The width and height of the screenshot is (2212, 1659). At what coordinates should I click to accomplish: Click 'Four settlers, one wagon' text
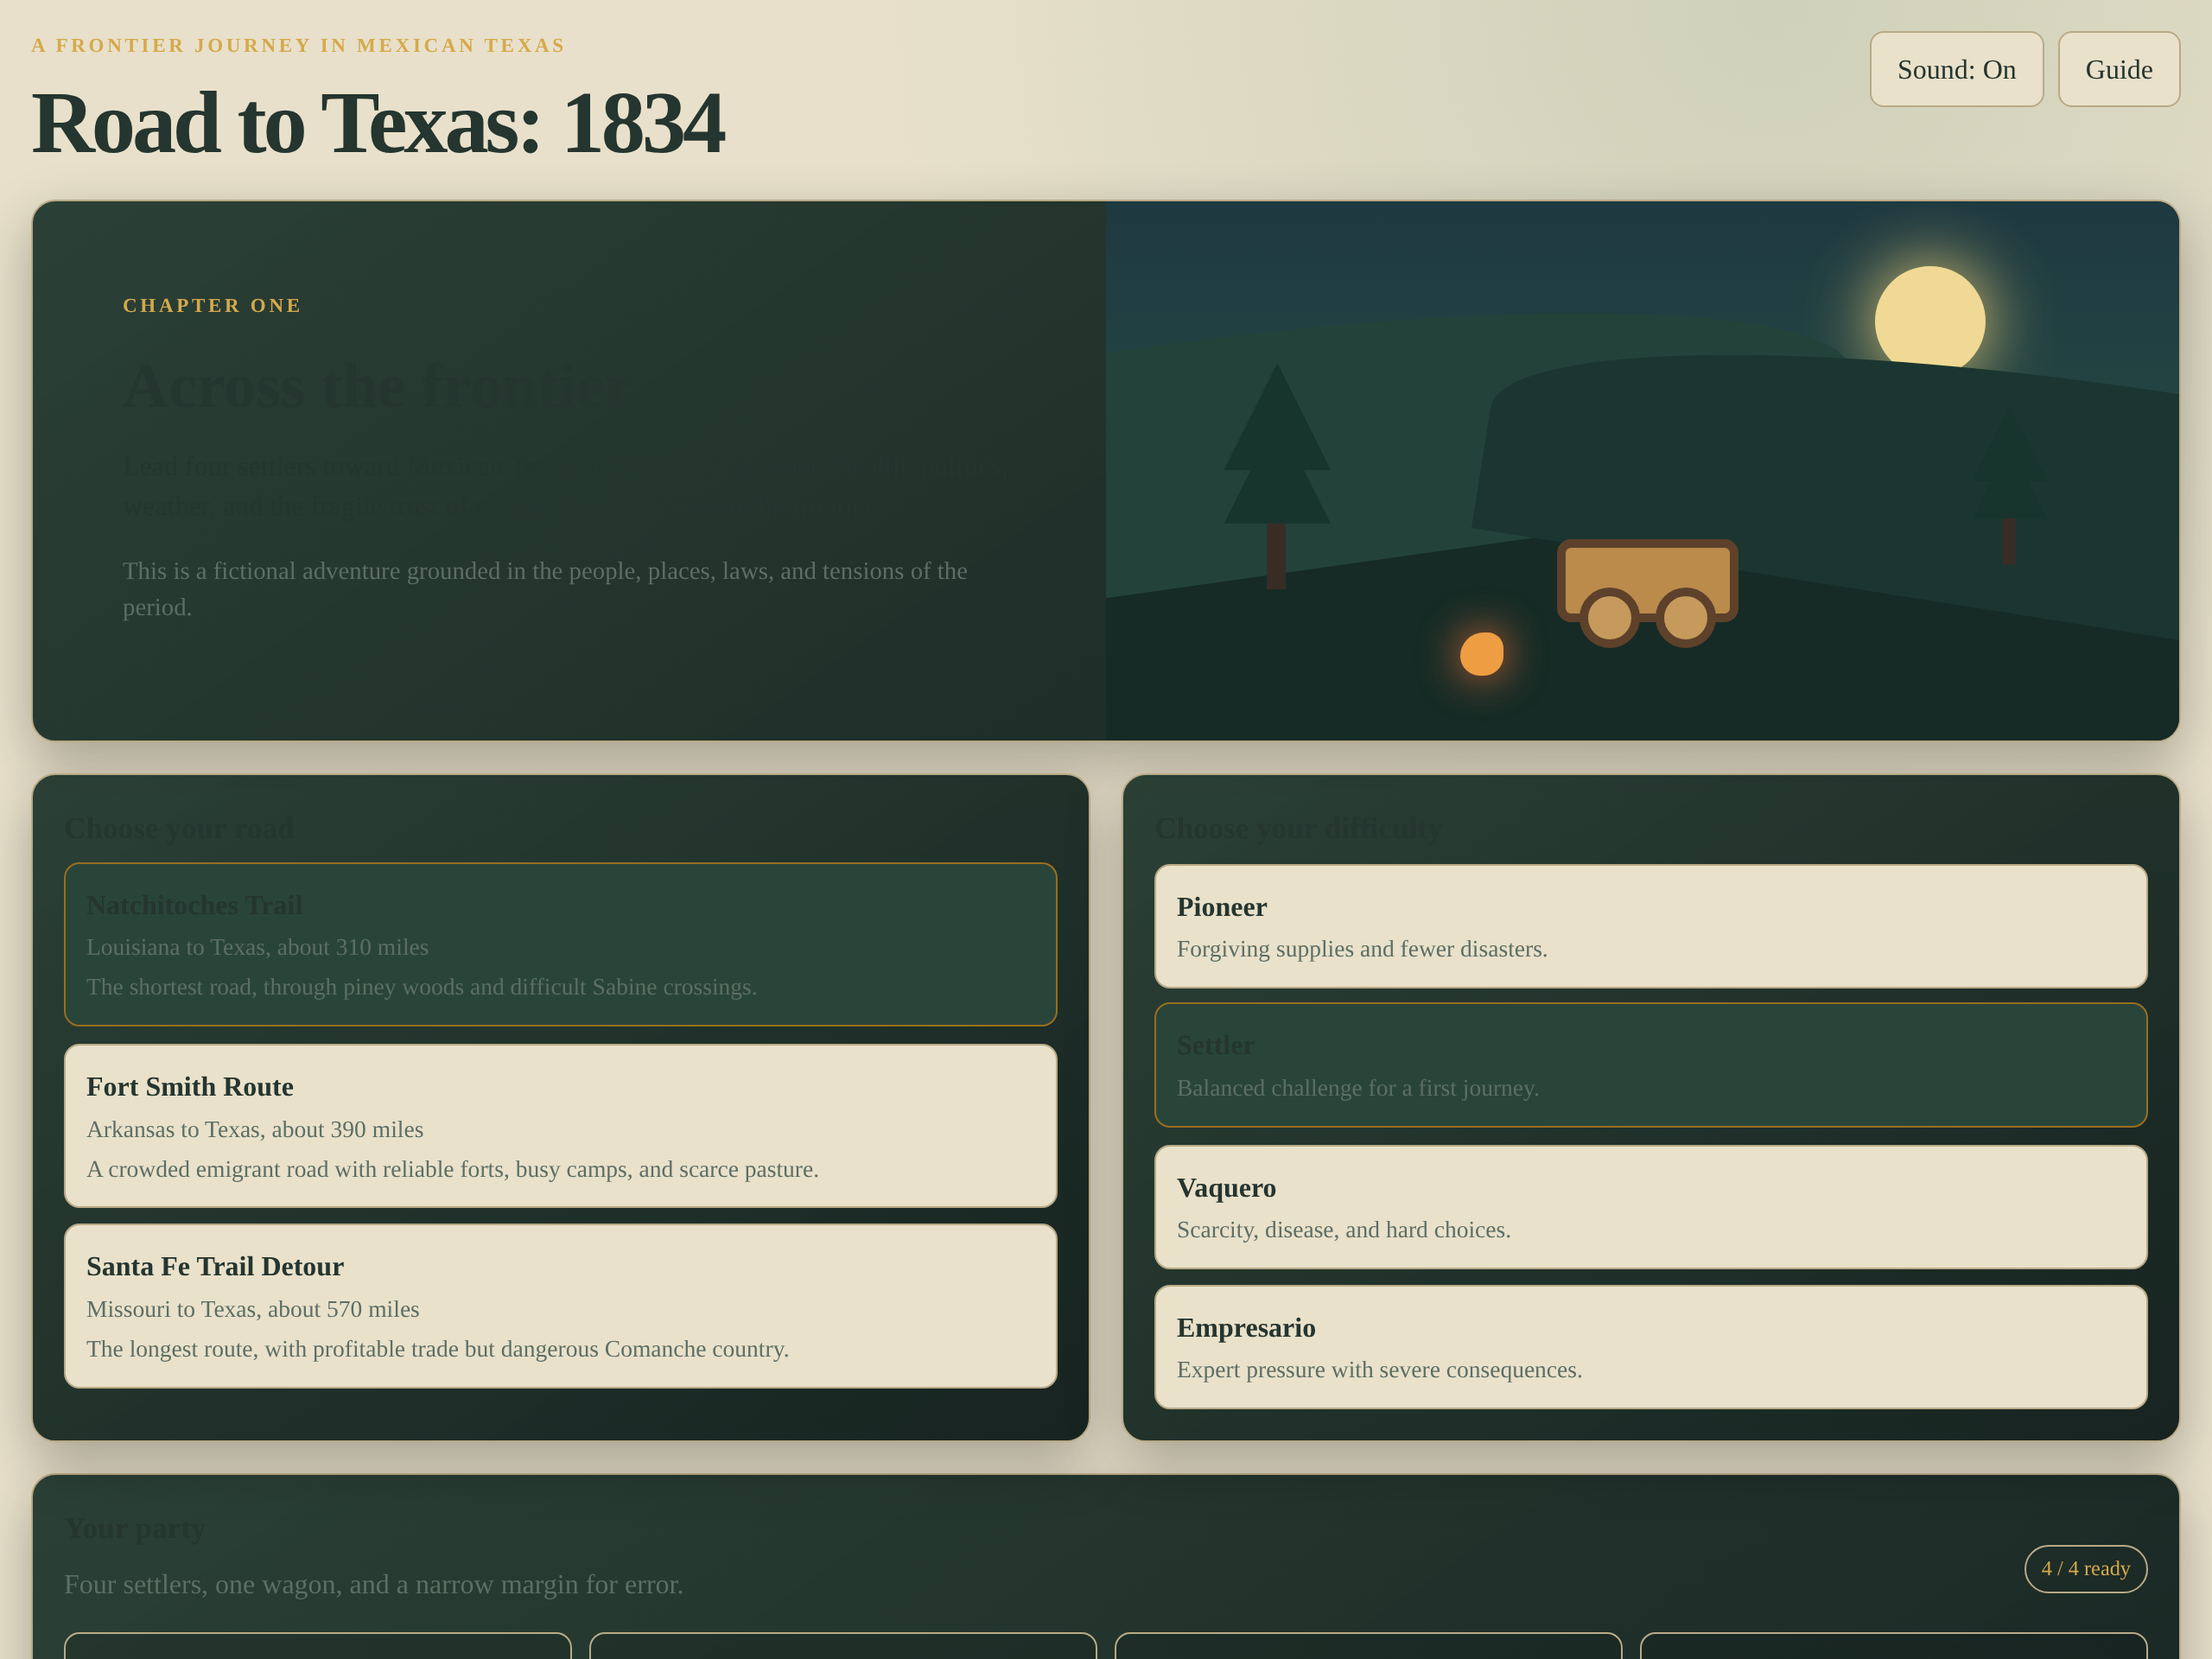pos(374,1584)
